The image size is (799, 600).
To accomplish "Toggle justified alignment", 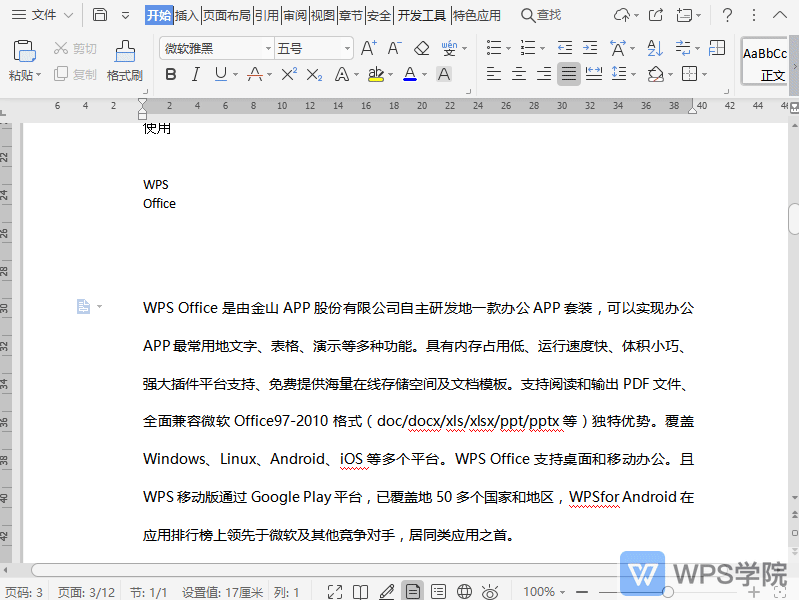I will pos(569,74).
